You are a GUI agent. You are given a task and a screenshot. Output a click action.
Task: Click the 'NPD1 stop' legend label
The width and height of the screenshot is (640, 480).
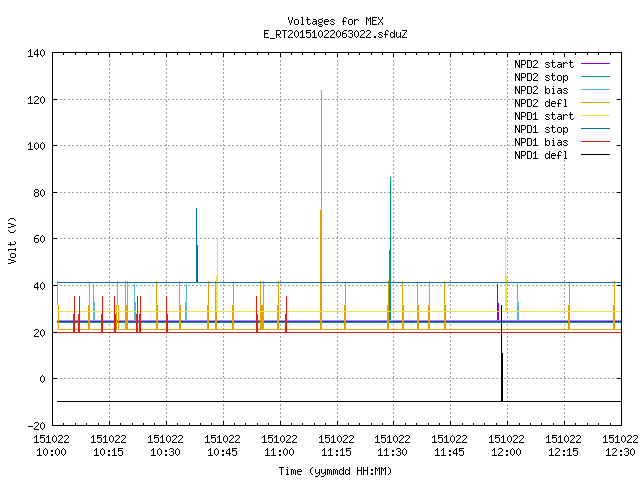541,129
